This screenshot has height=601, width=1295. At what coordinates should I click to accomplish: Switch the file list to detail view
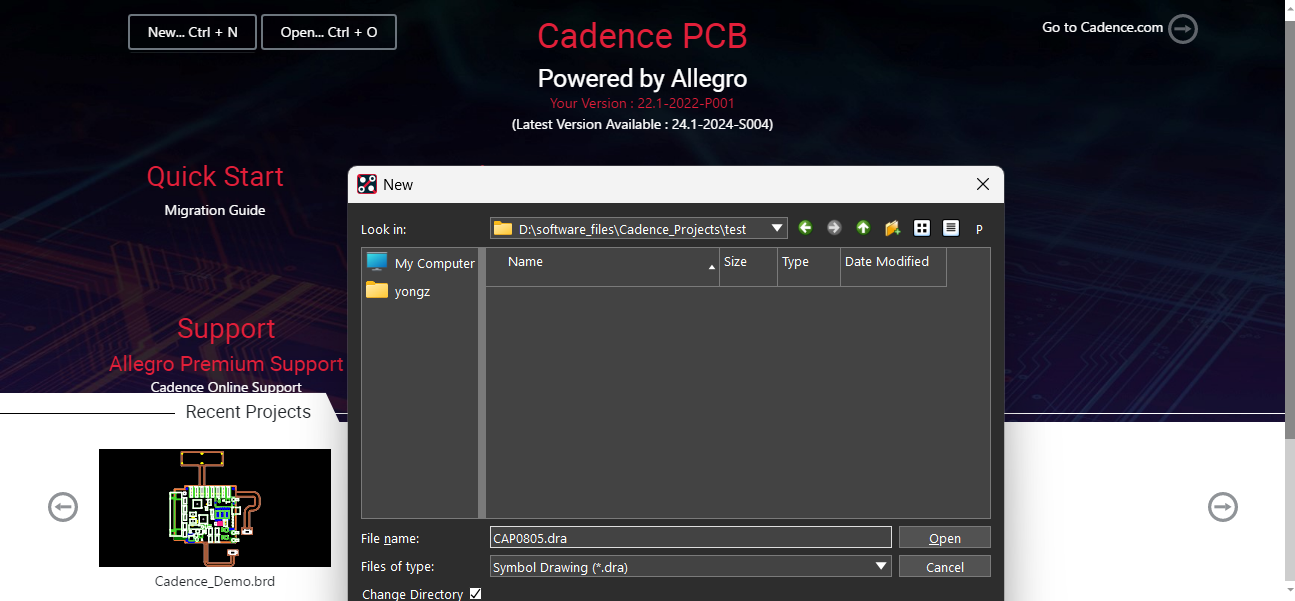951,228
